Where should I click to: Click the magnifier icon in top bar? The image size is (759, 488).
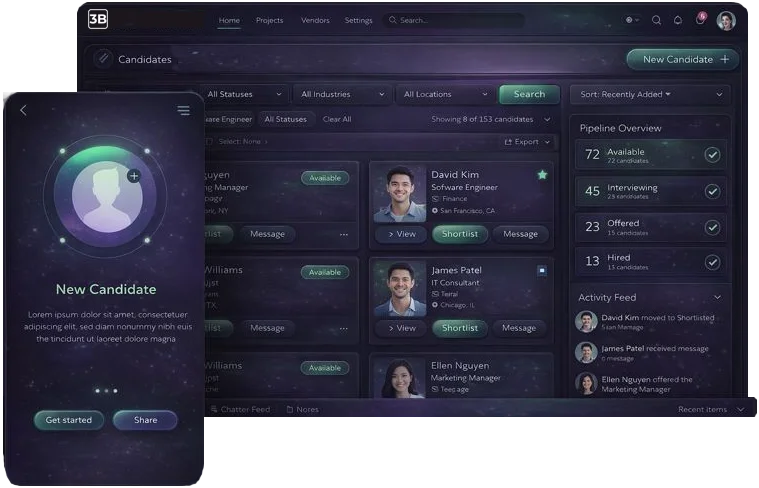point(656,20)
